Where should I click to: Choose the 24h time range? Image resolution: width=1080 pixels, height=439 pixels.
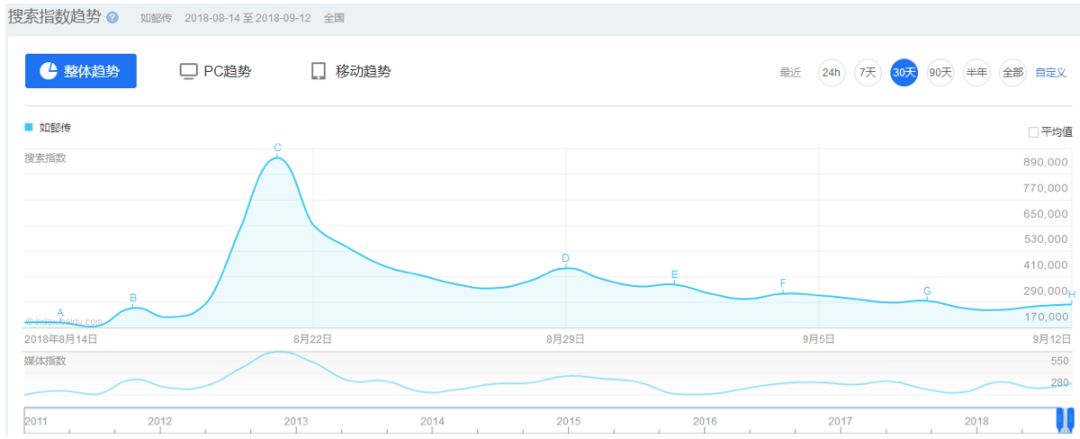[x=831, y=72]
